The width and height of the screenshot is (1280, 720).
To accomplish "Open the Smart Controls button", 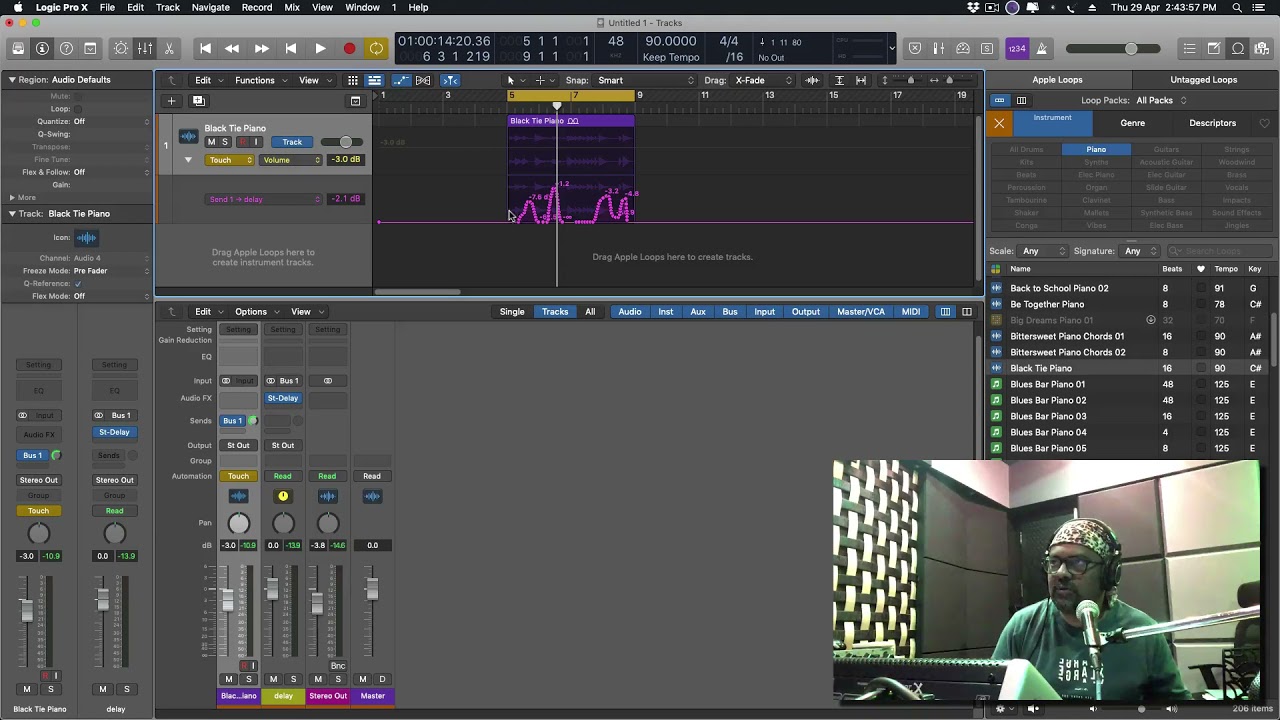I will pyautogui.click(x=121, y=48).
